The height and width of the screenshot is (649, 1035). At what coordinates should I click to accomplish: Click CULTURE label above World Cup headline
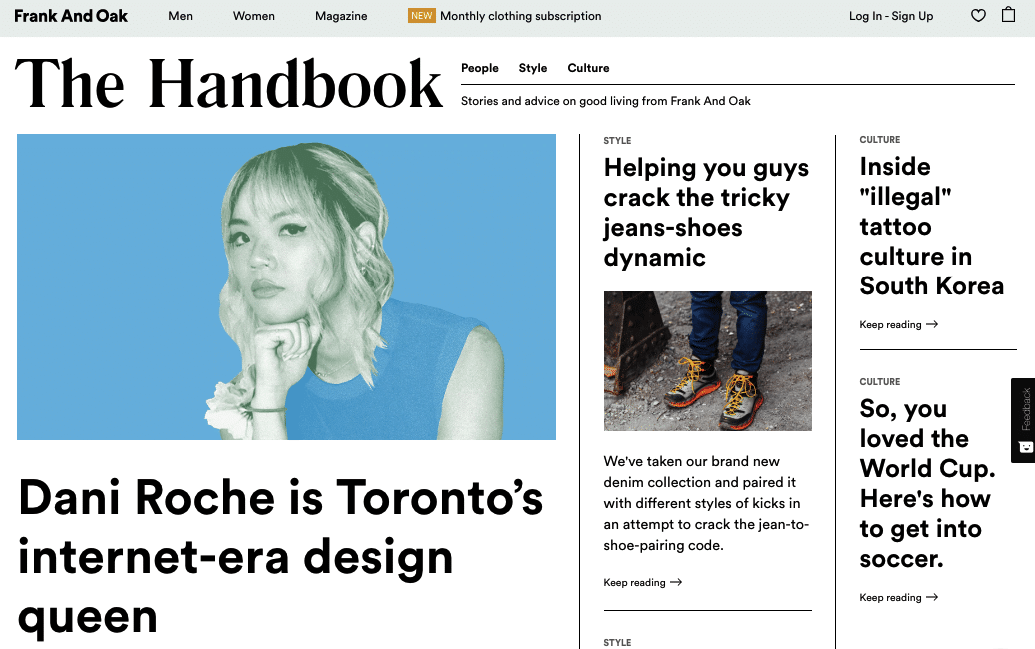pyautogui.click(x=880, y=382)
